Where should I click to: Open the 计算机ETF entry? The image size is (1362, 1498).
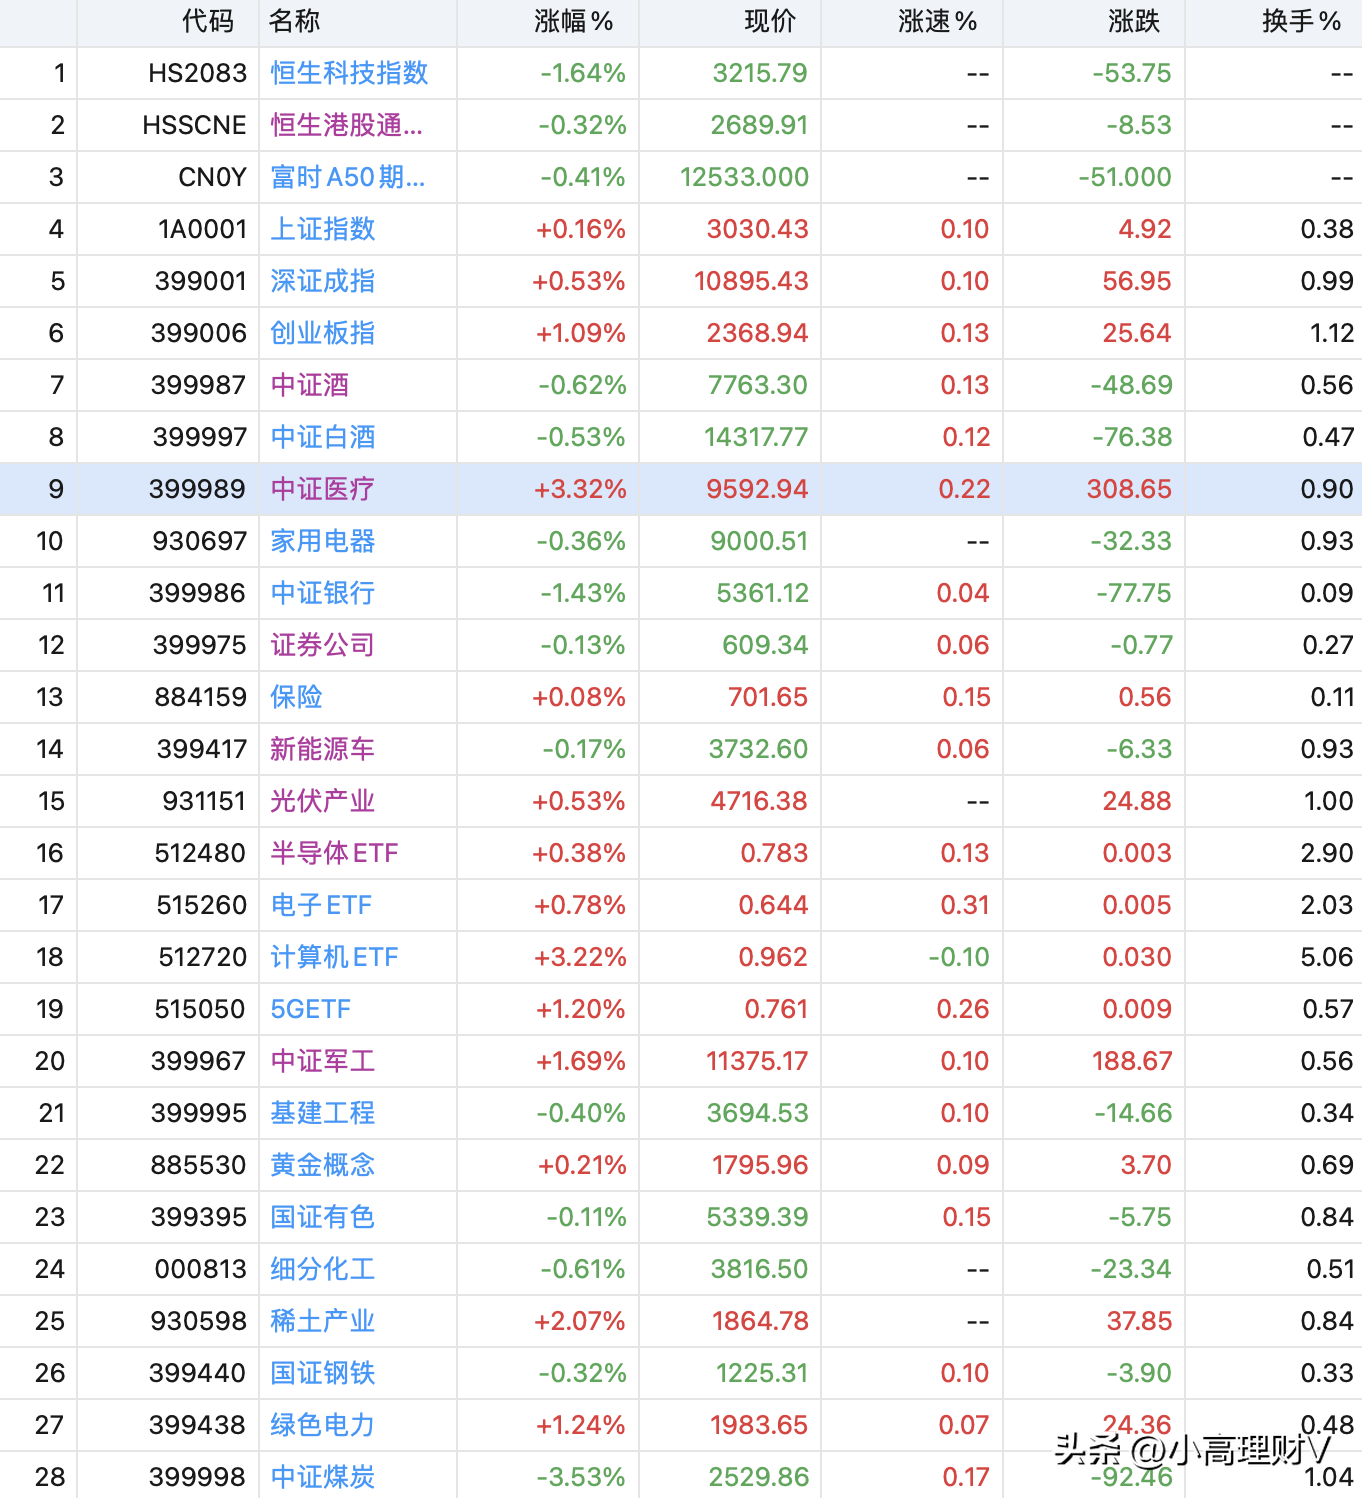(x=334, y=957)
